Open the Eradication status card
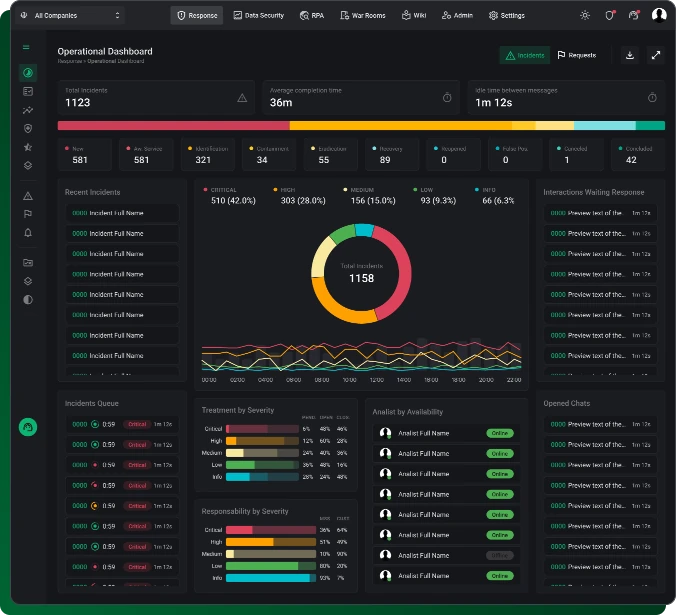Image resolution: width=676 pixels, height=615 pixels. [331, 155]
